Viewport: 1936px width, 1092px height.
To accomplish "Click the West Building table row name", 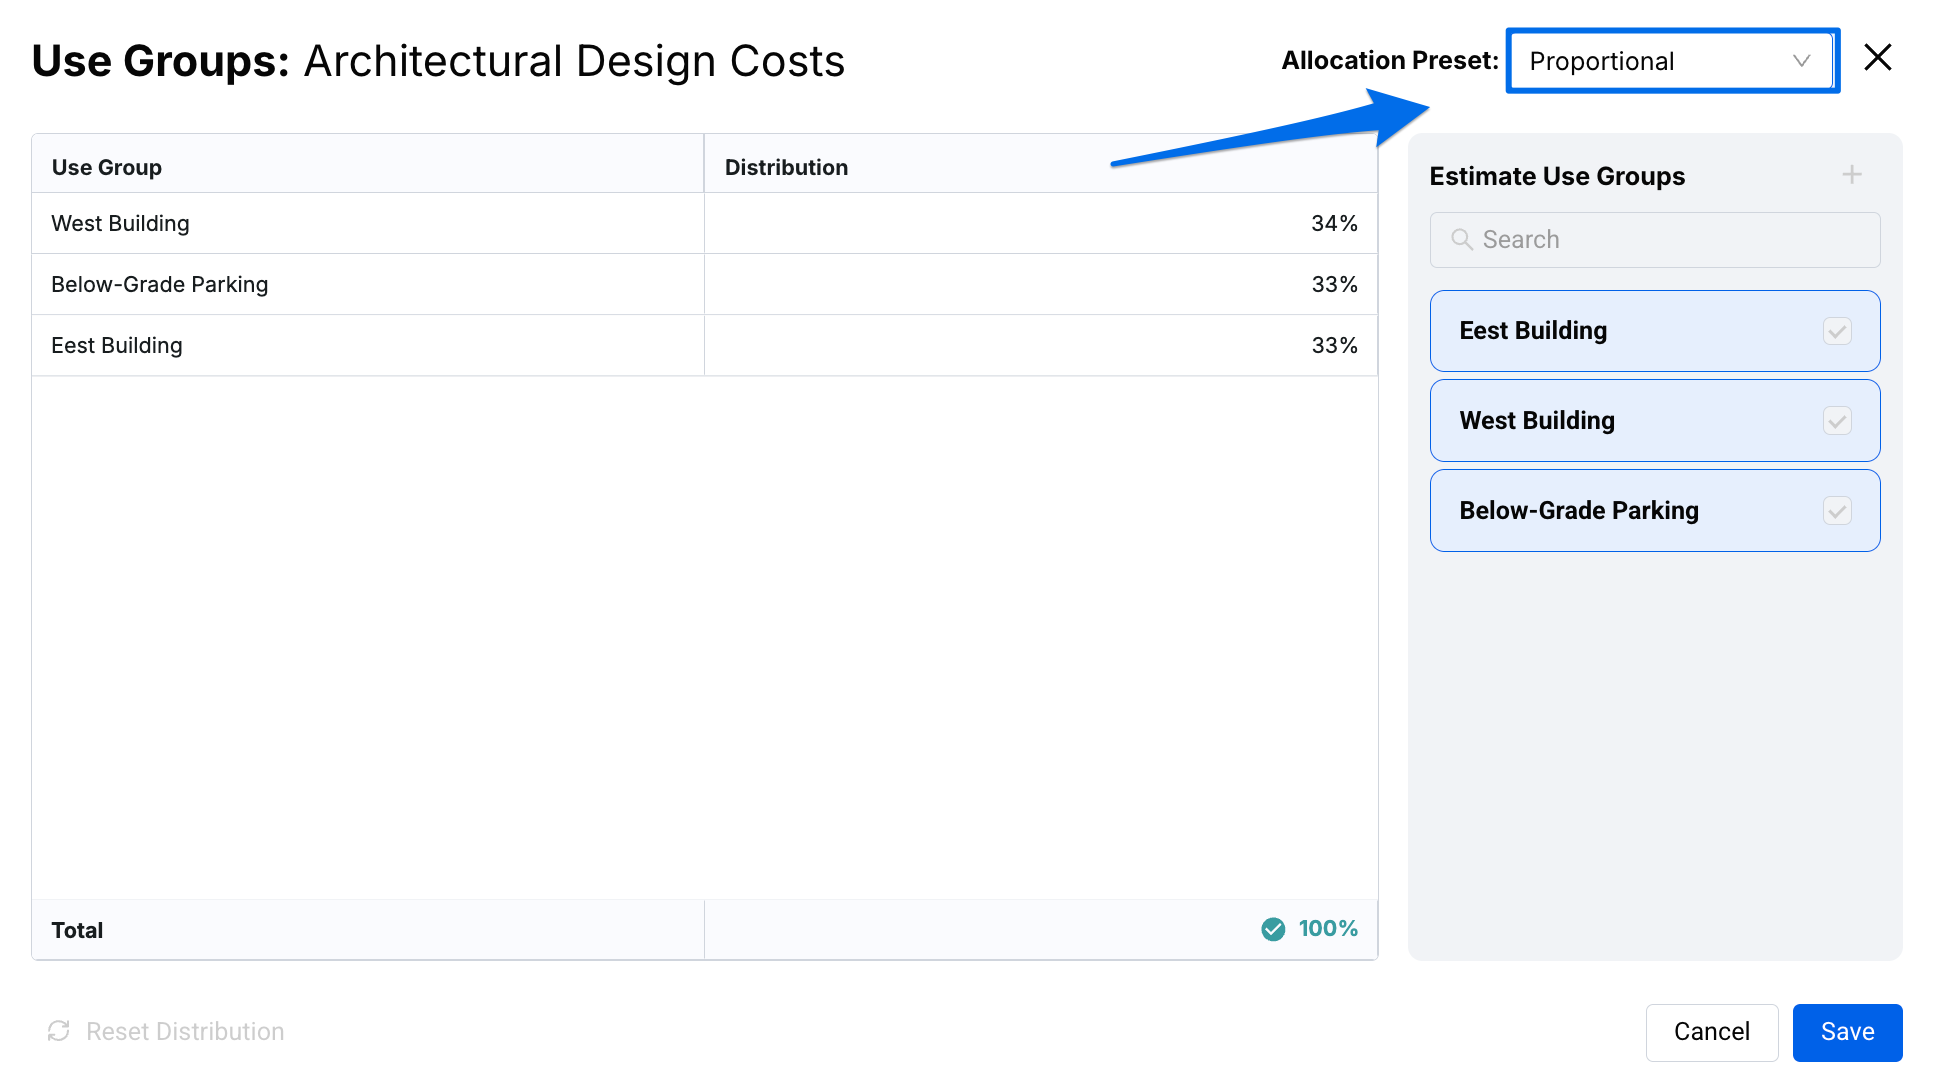I will 120,224.
